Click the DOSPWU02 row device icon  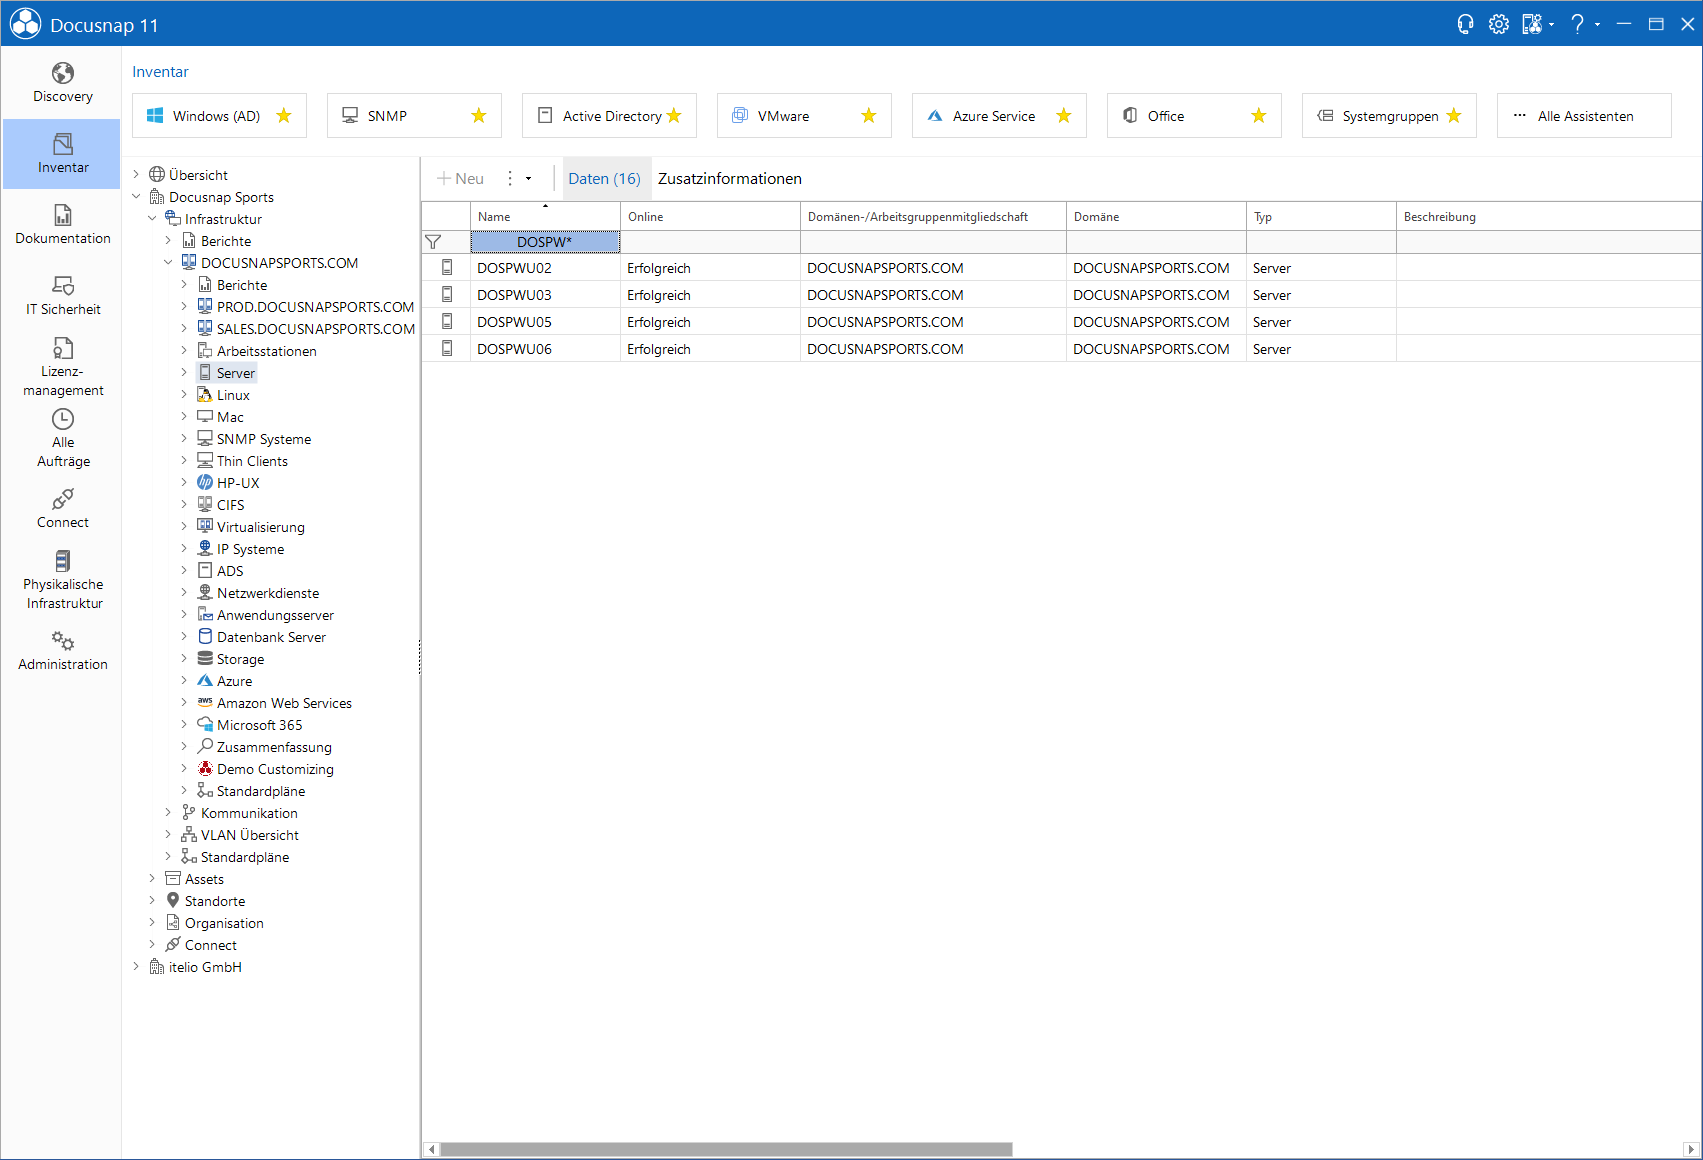pos(447,268)
